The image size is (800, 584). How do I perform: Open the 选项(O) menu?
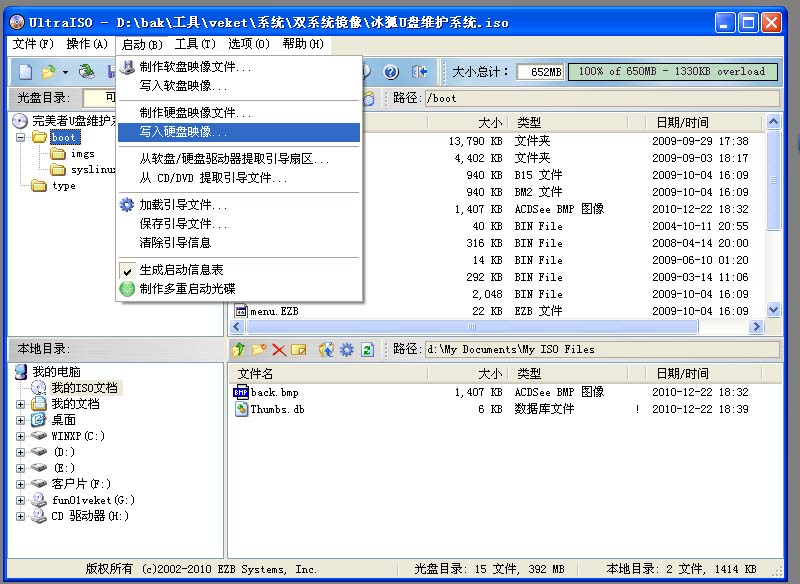(248, 44)
